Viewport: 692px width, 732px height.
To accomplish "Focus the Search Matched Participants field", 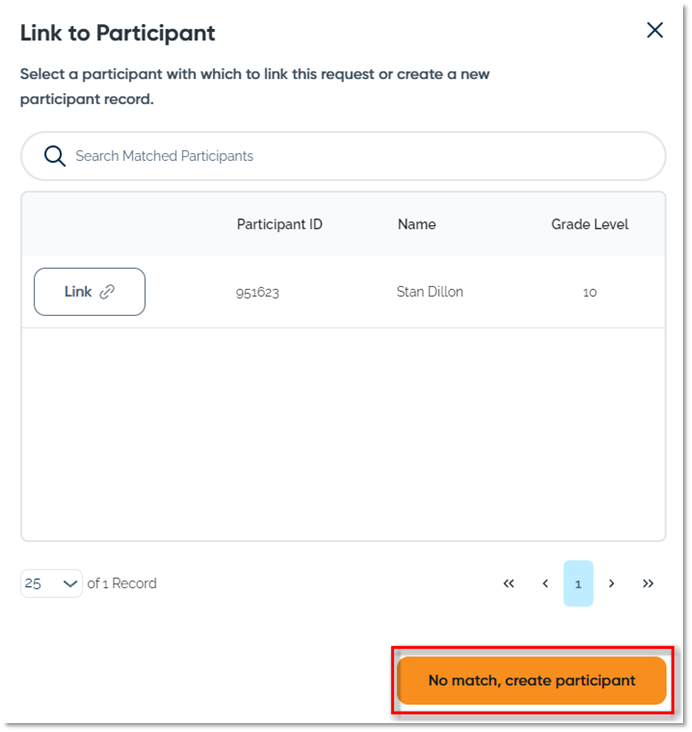I will [x=360, y=156].
